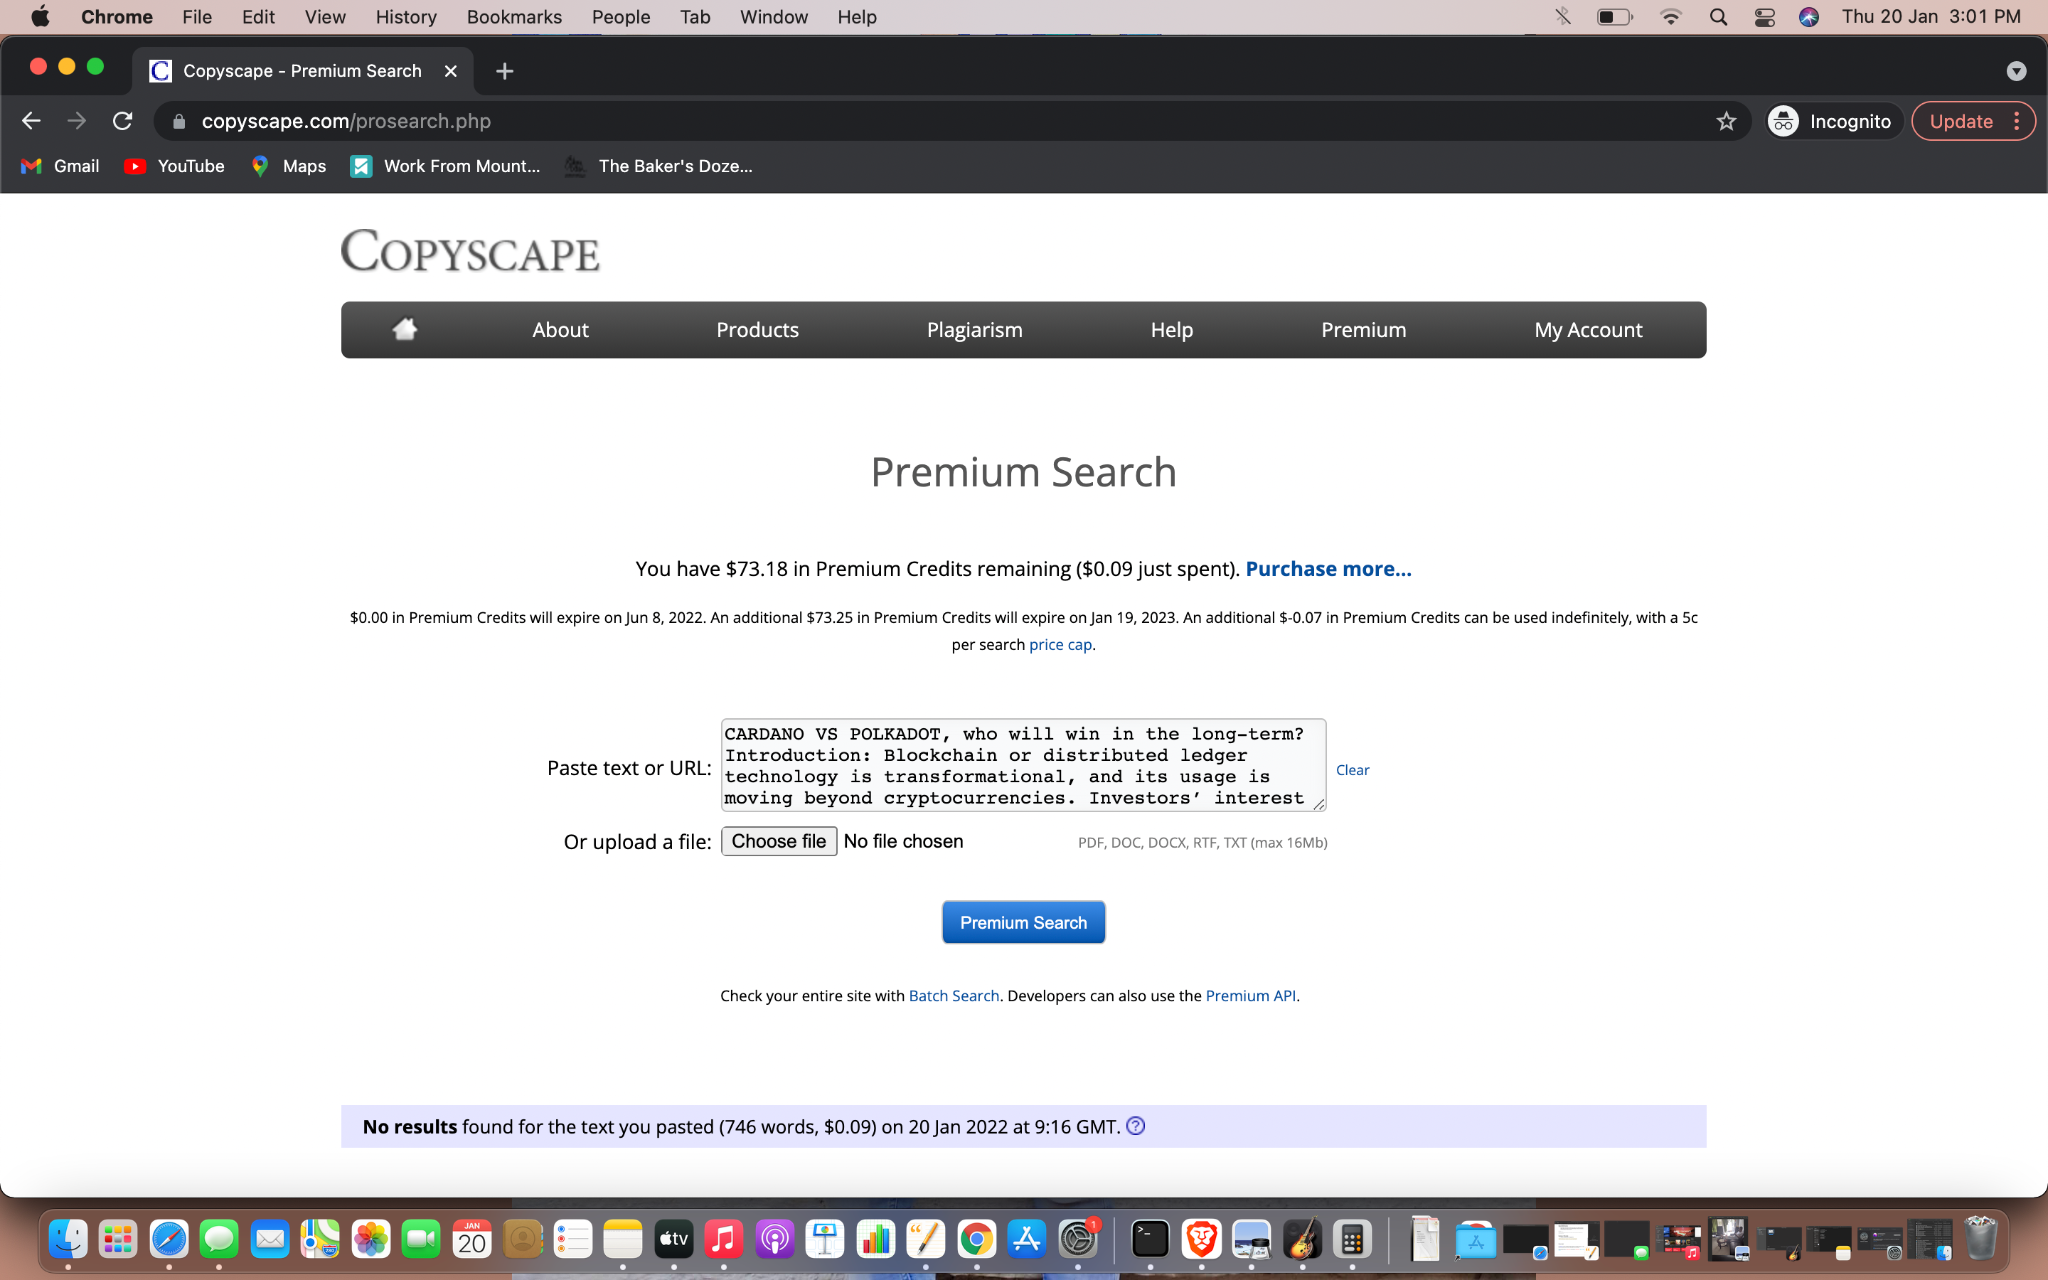Open Spotlight search in the menu bar
The width and height of the screenshot is (2048, 1280).
[1718, 17]
